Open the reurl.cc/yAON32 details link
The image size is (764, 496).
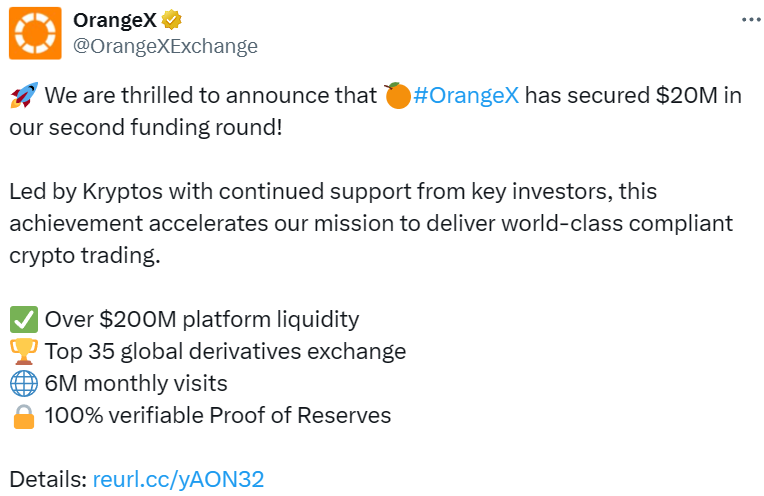178,479
